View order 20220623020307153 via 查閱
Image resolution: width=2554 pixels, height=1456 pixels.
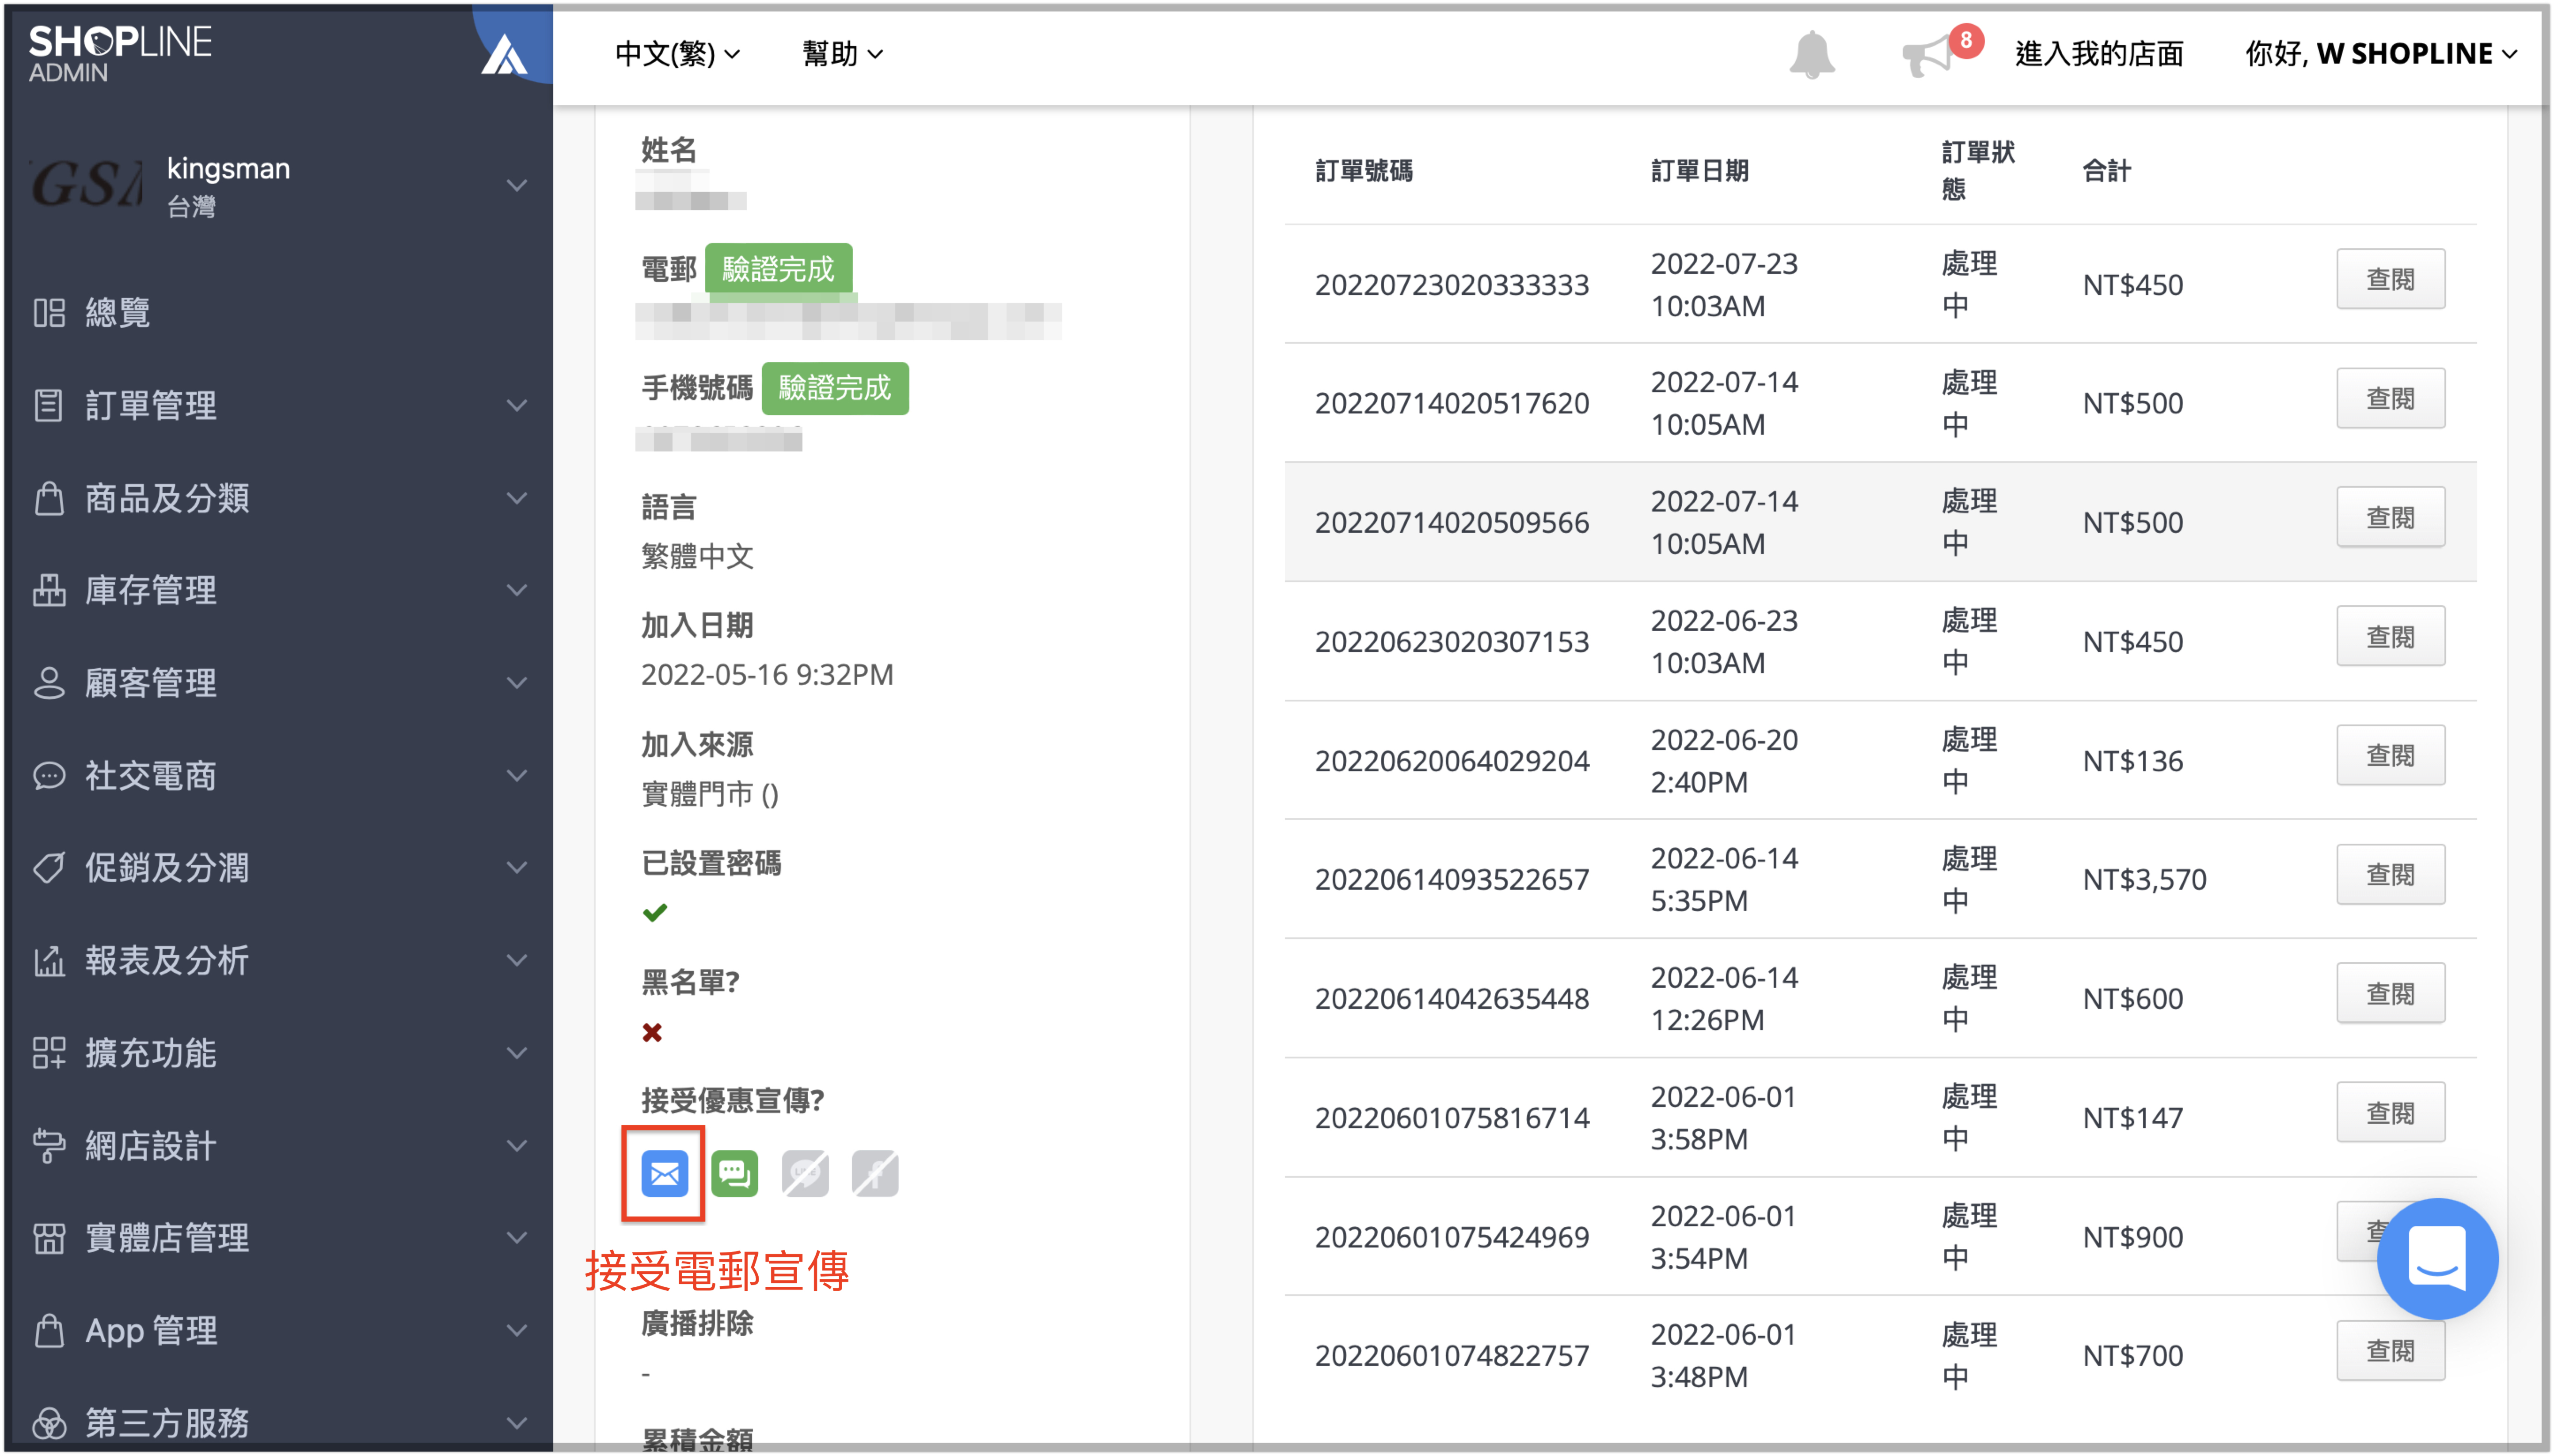[2390, 636]
